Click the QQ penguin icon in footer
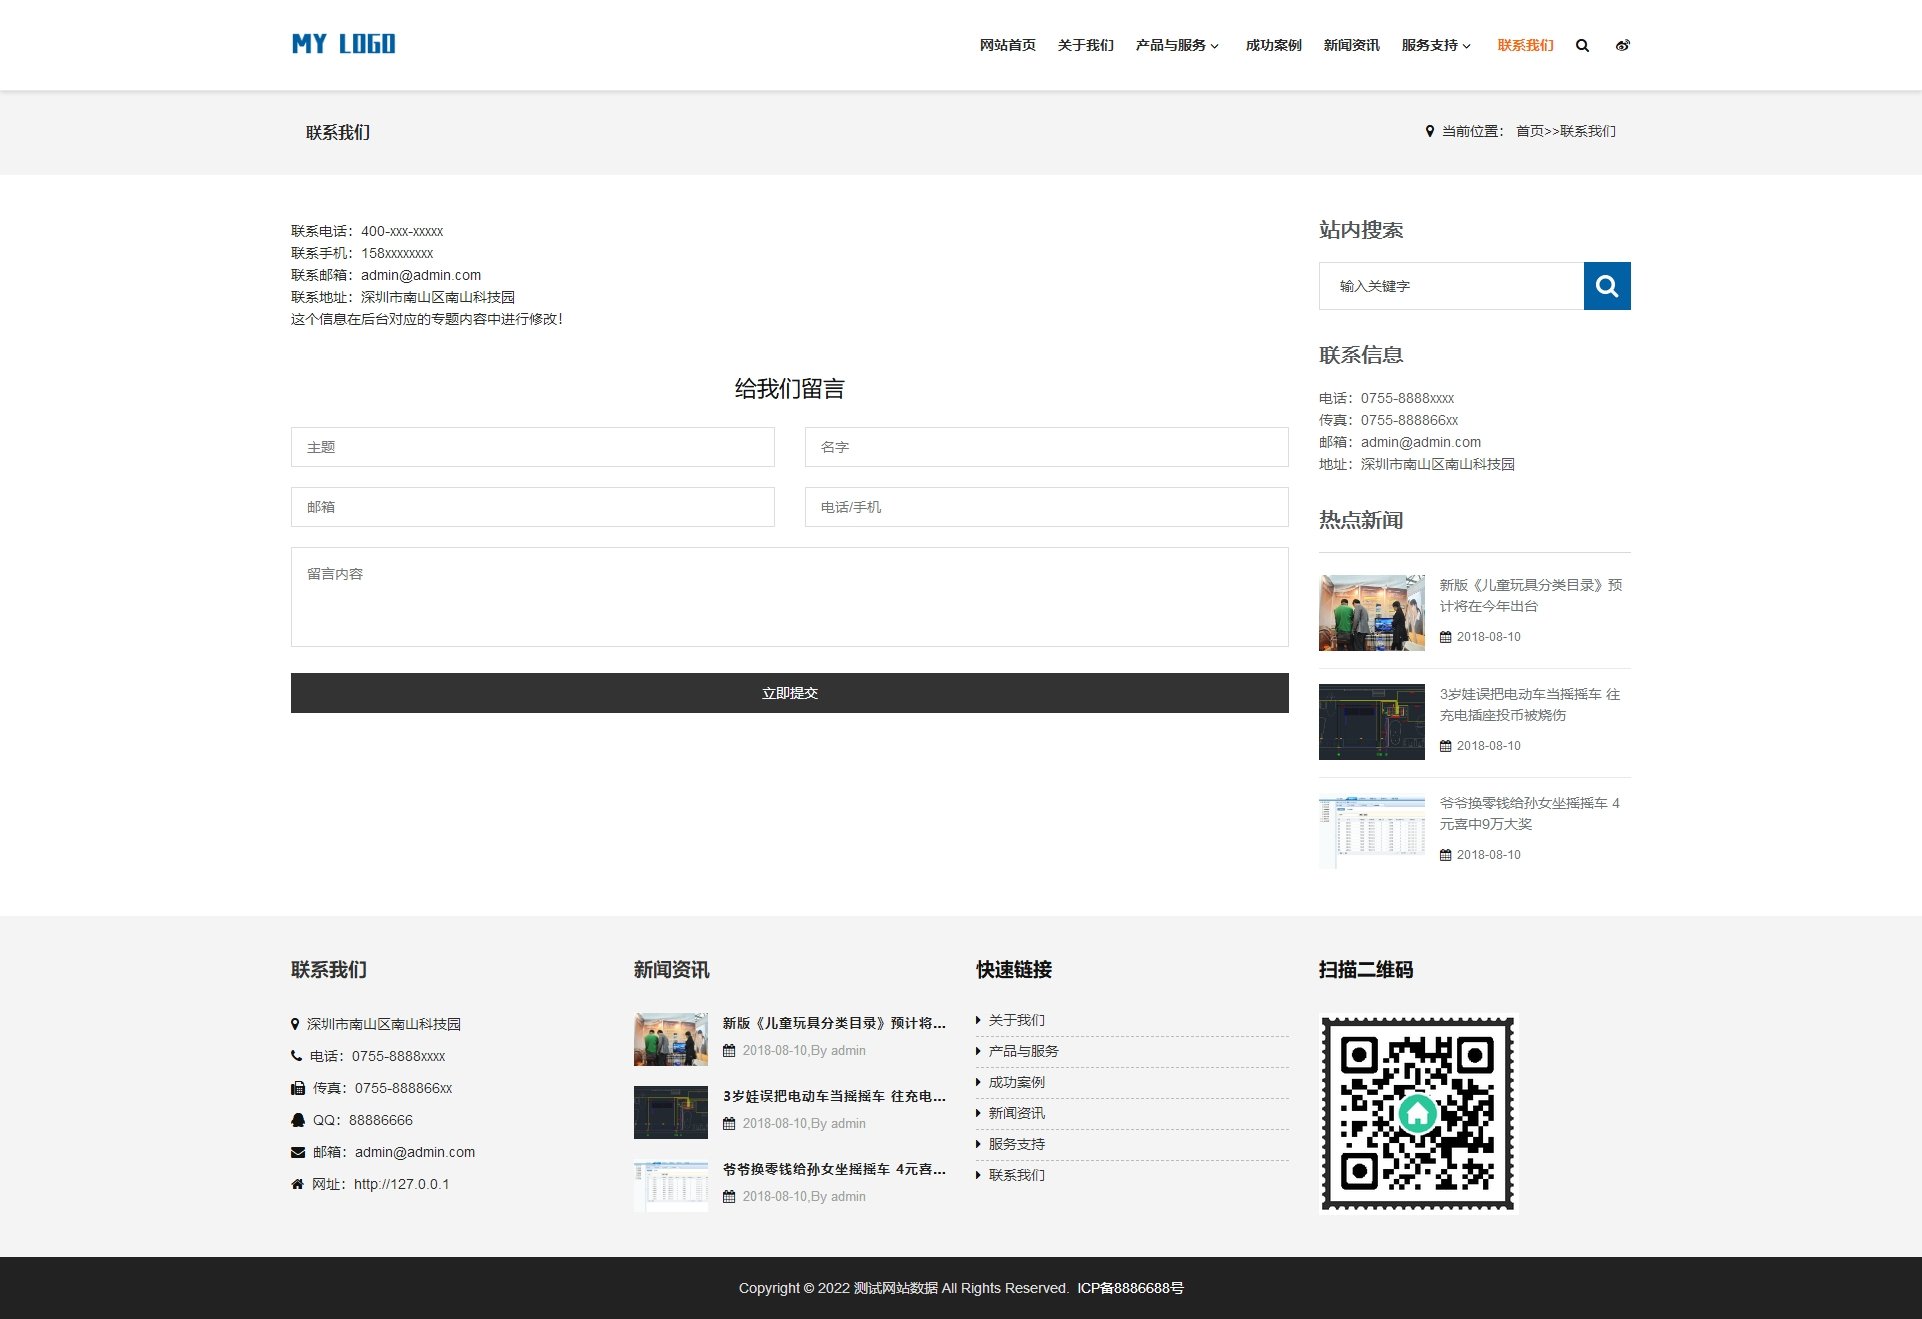The image size is (1922, 1319). coord(297,1120)
